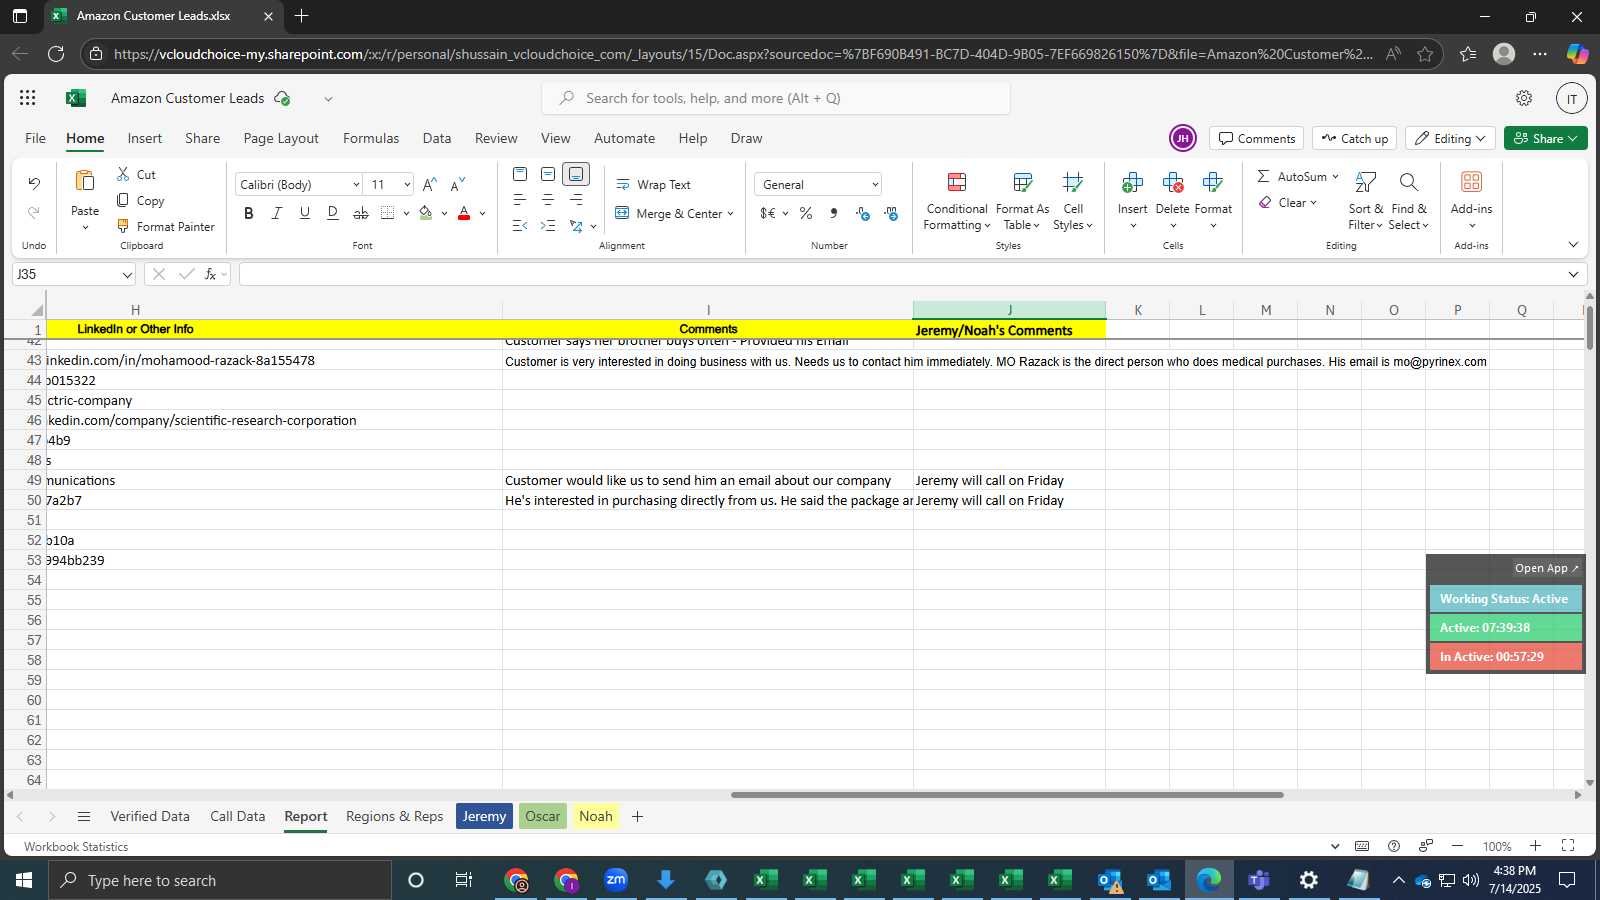Switch to the Noah sheet tab

(596, 816)
